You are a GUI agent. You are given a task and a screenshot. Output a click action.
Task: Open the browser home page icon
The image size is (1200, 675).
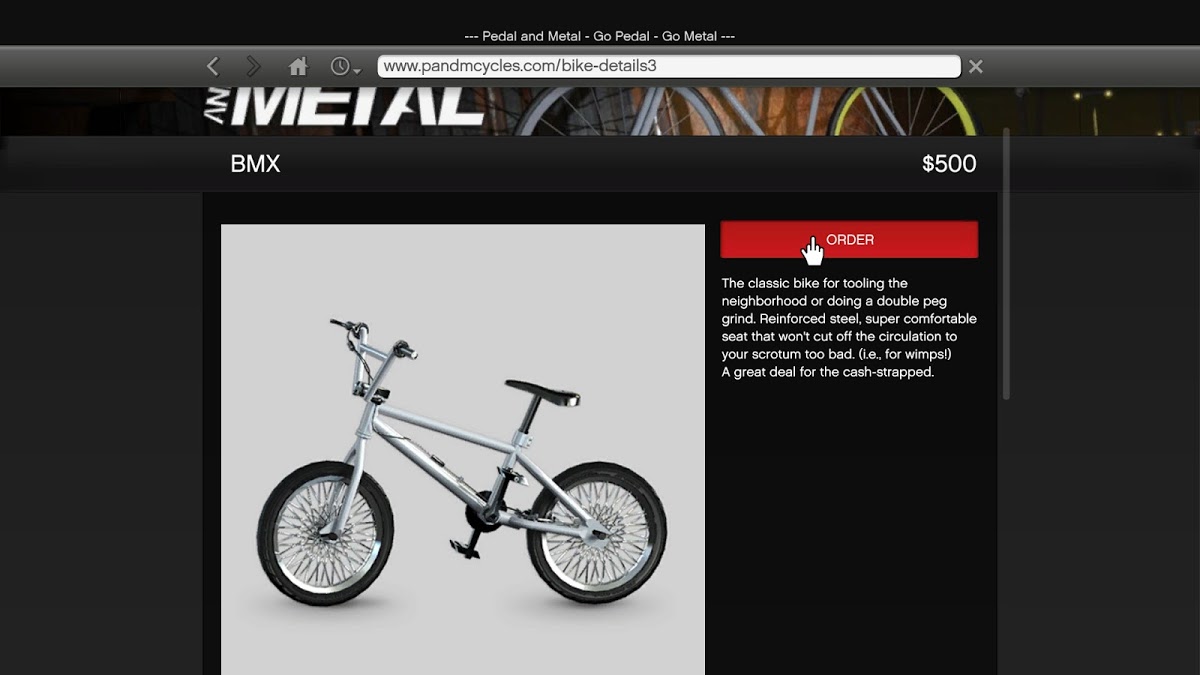298,67
